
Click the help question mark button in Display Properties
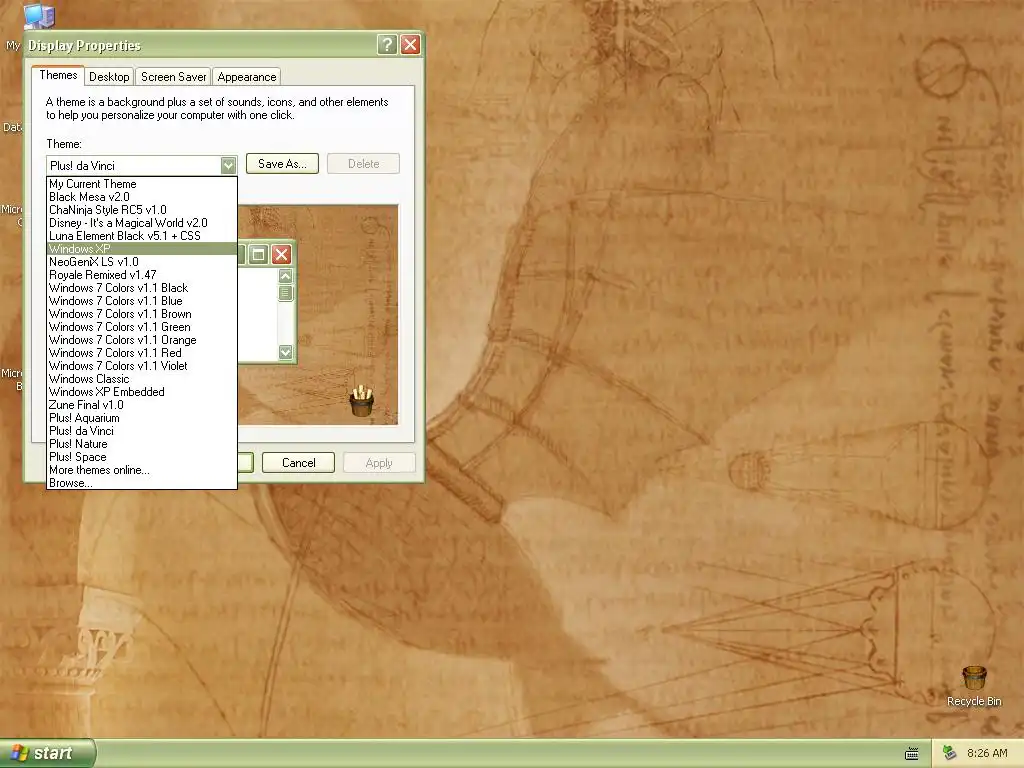click(x=387, y=44)
